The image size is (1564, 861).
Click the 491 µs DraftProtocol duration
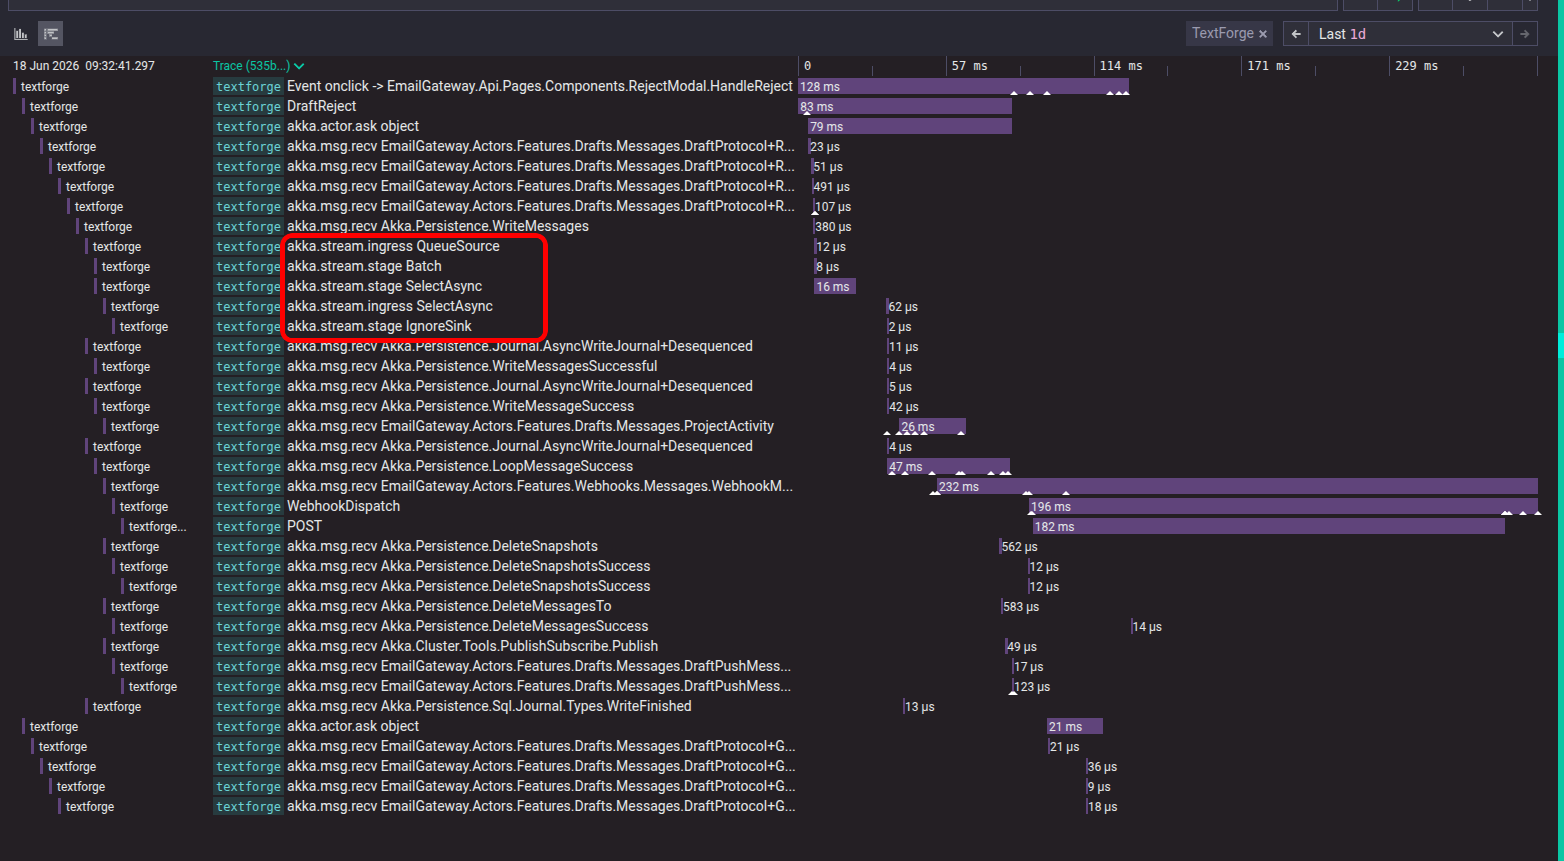pos(832,187)
